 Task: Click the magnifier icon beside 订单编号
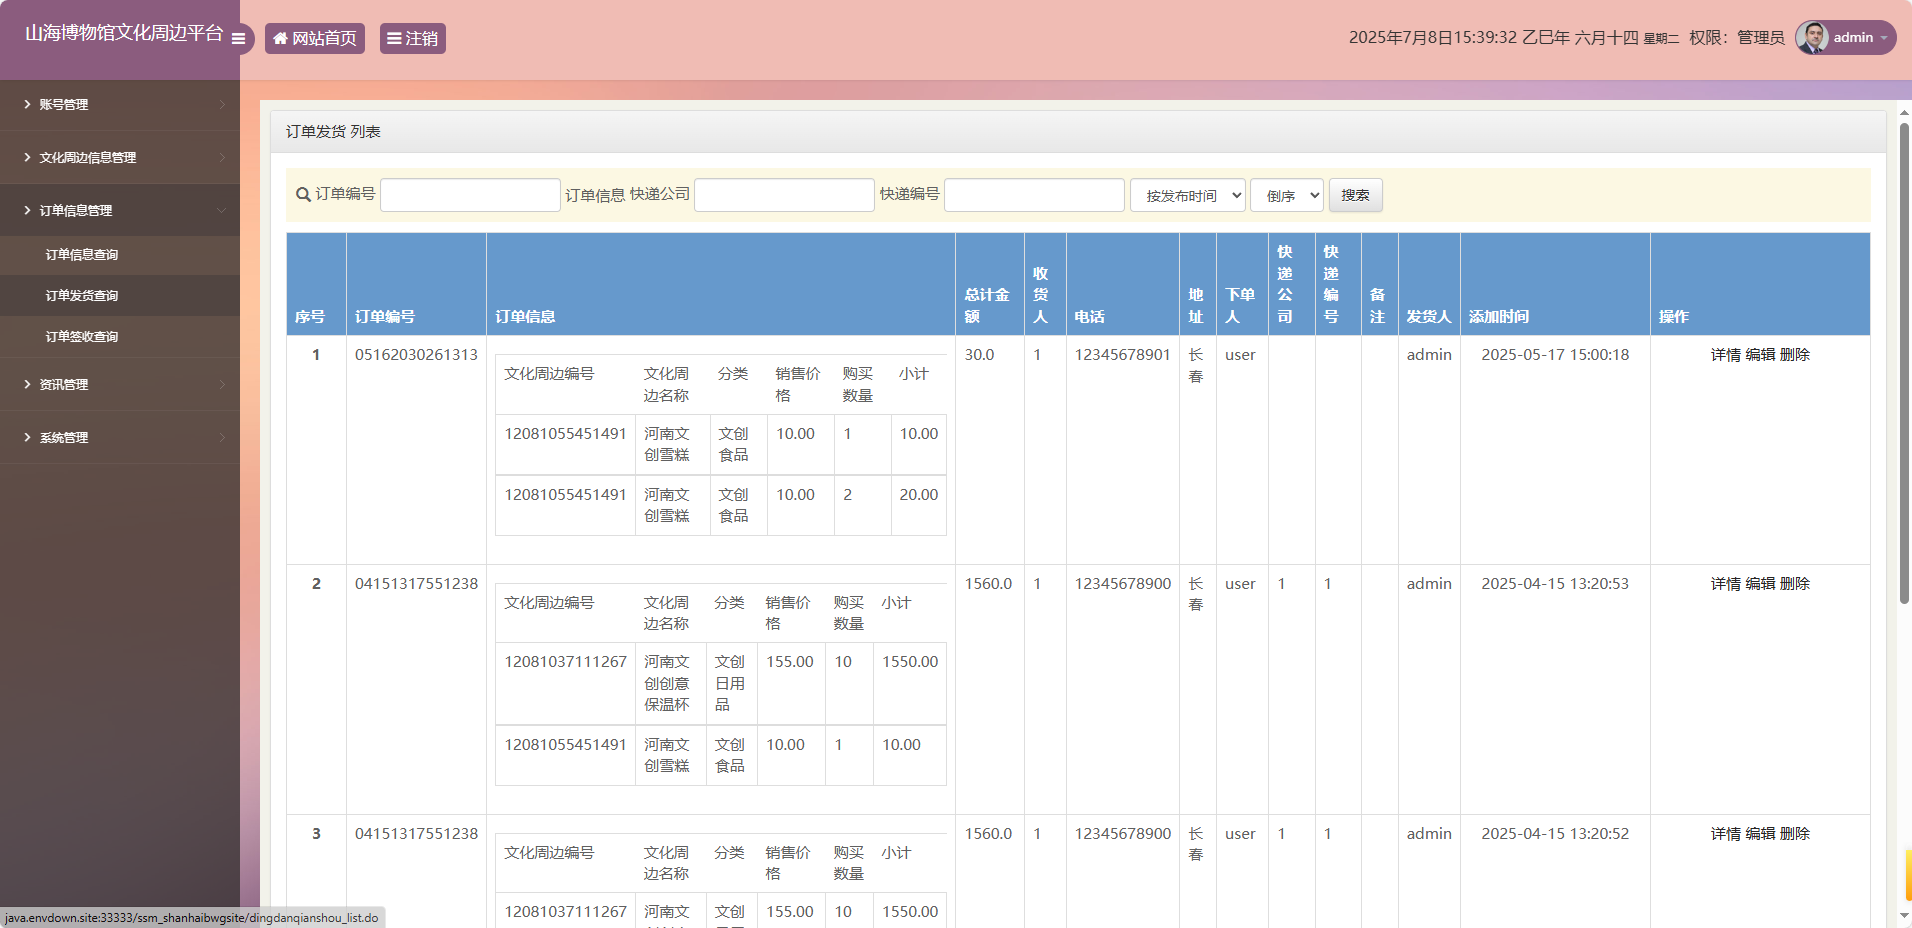coord(303,195)
